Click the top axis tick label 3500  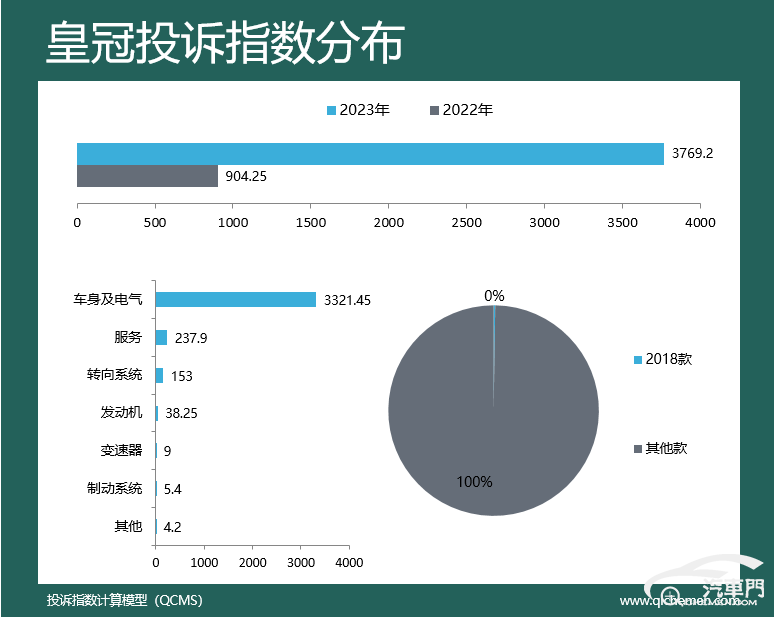622,223
